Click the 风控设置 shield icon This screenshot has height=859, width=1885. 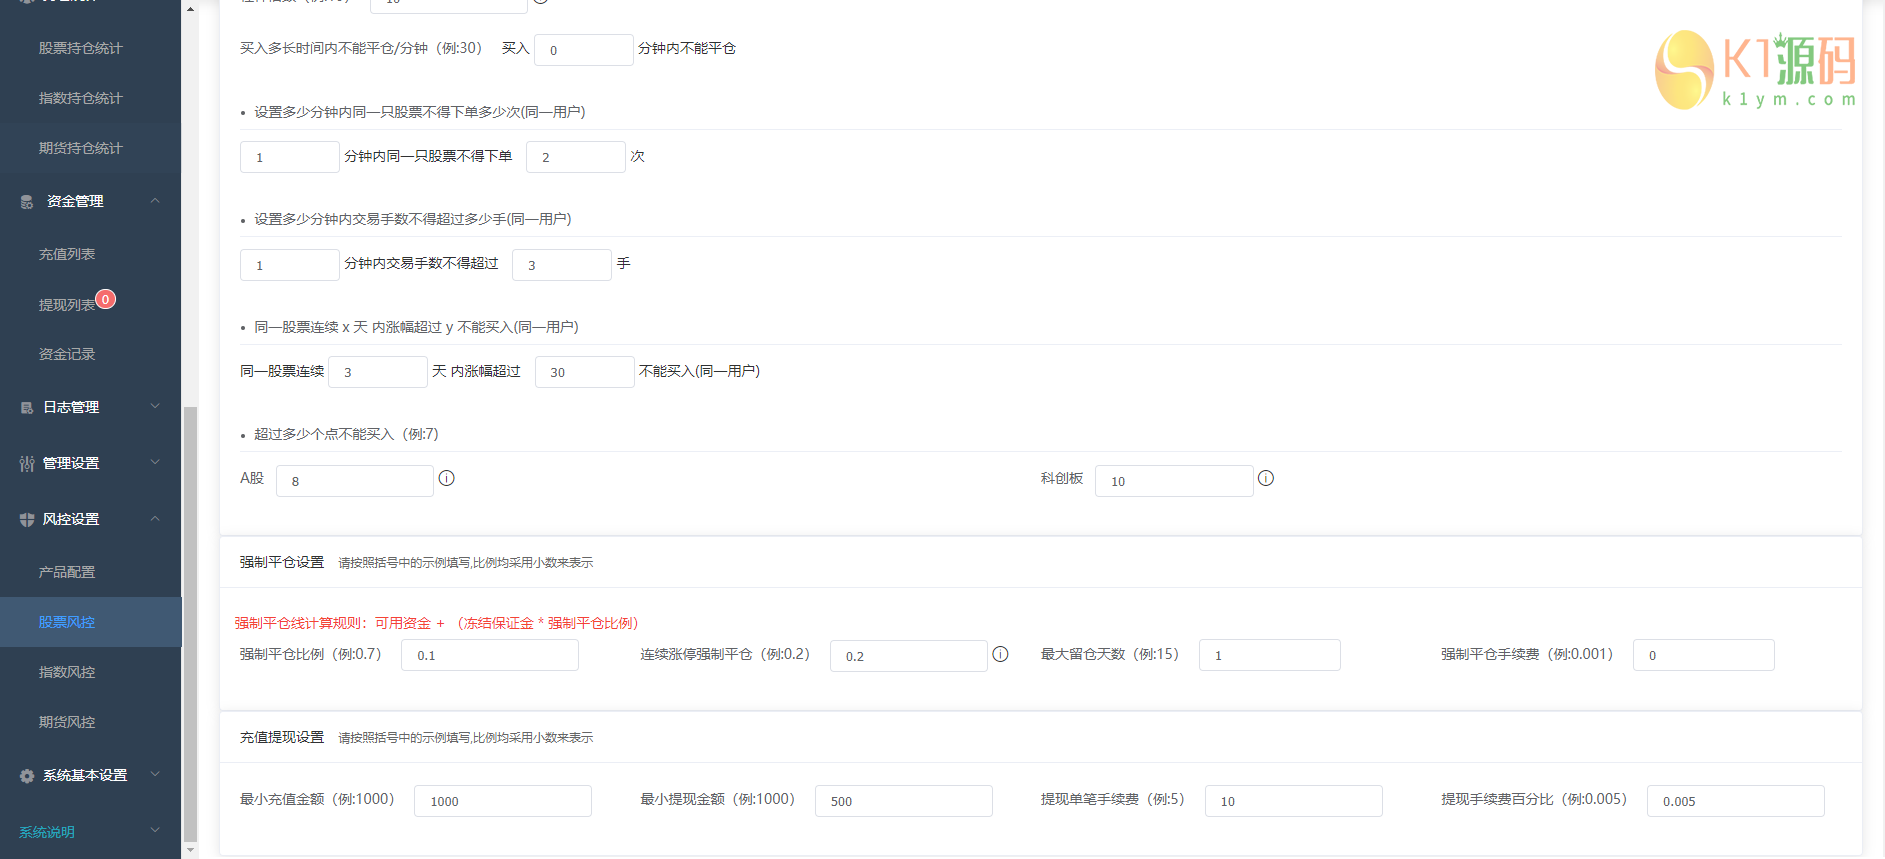click(x=27, y=520)
